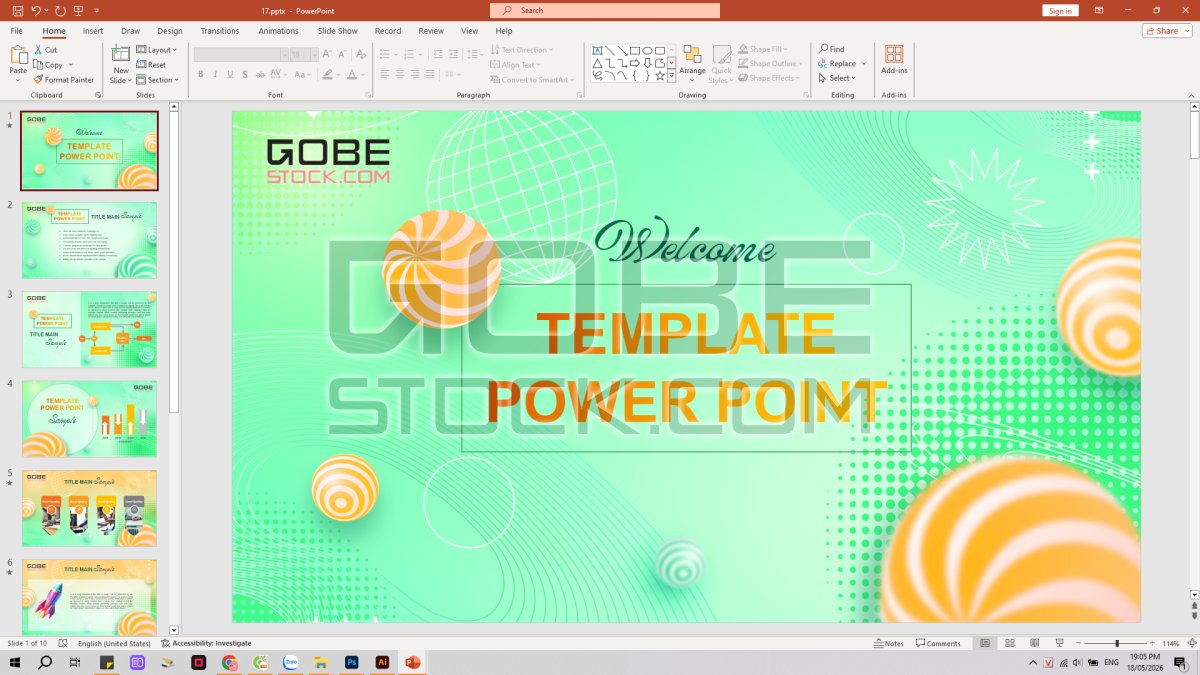Image resolution: width=1200 pixels, height=675 pixels.
Task: Click the zoom slider handle
Action: tap(1117, 643)
